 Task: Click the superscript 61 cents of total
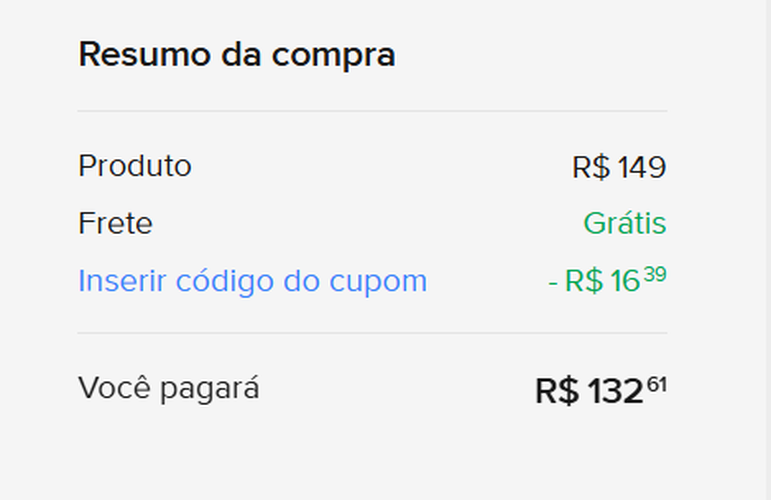pyautogui.click(x=656, y=383)
